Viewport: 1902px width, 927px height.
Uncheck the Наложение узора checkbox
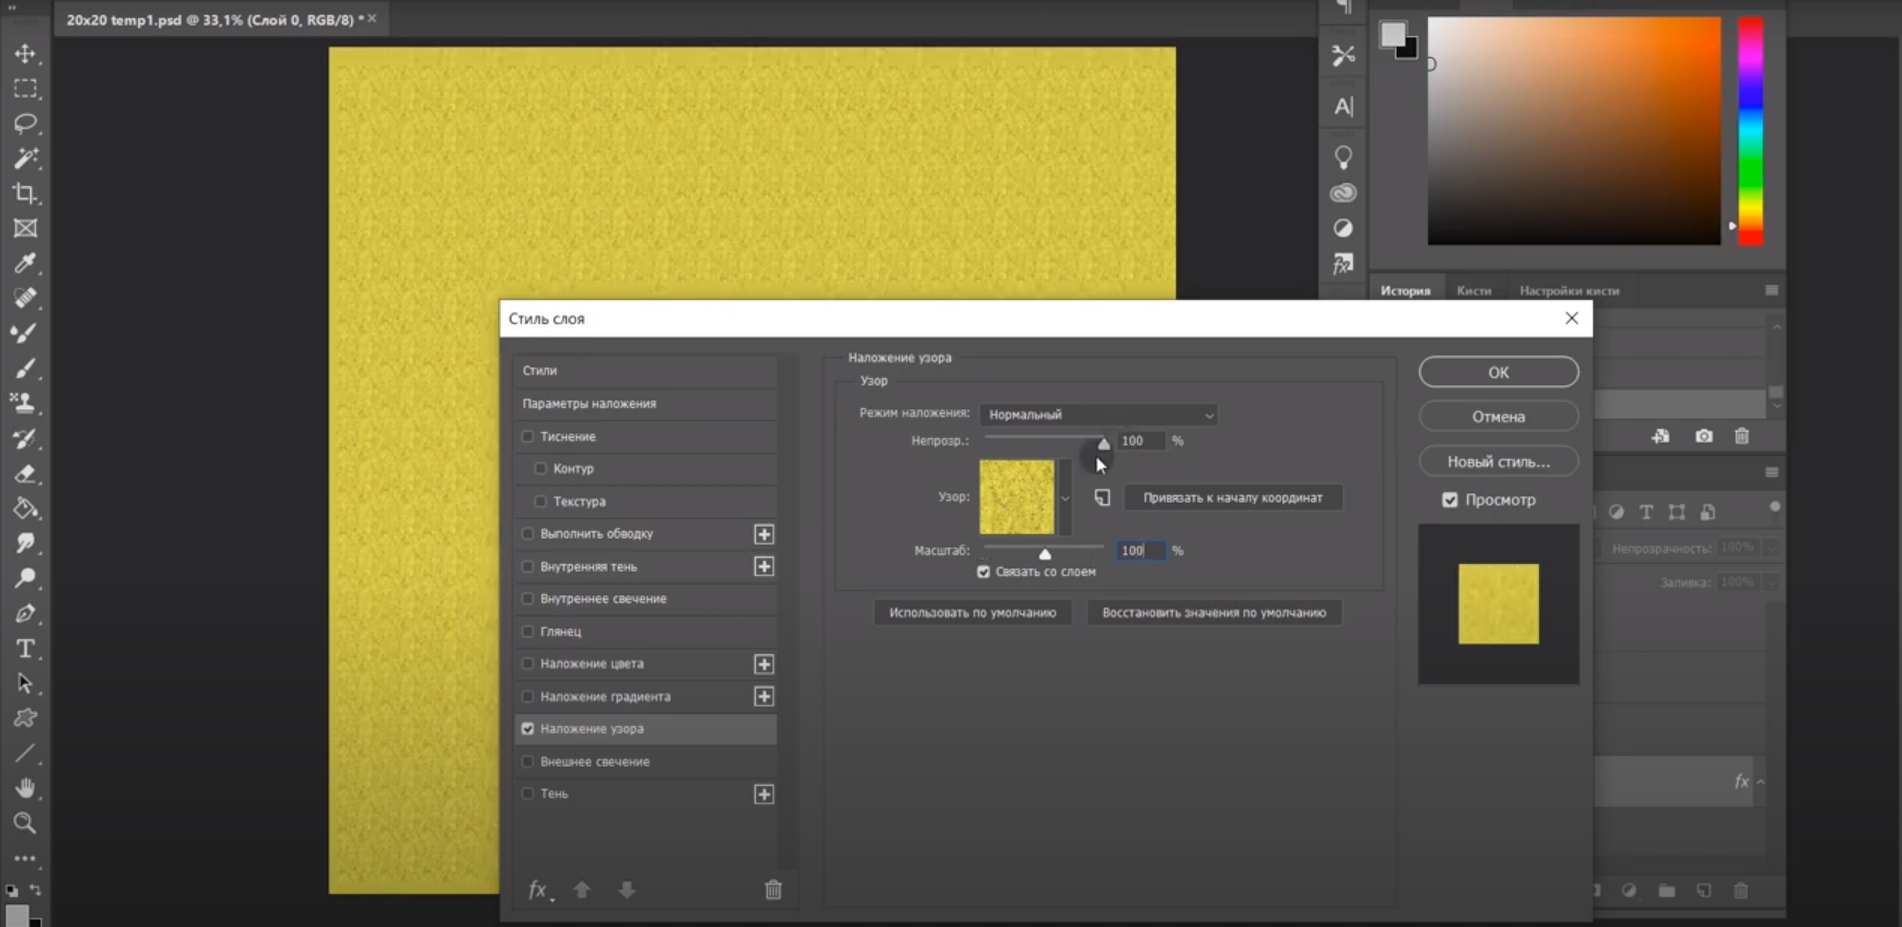528,728
